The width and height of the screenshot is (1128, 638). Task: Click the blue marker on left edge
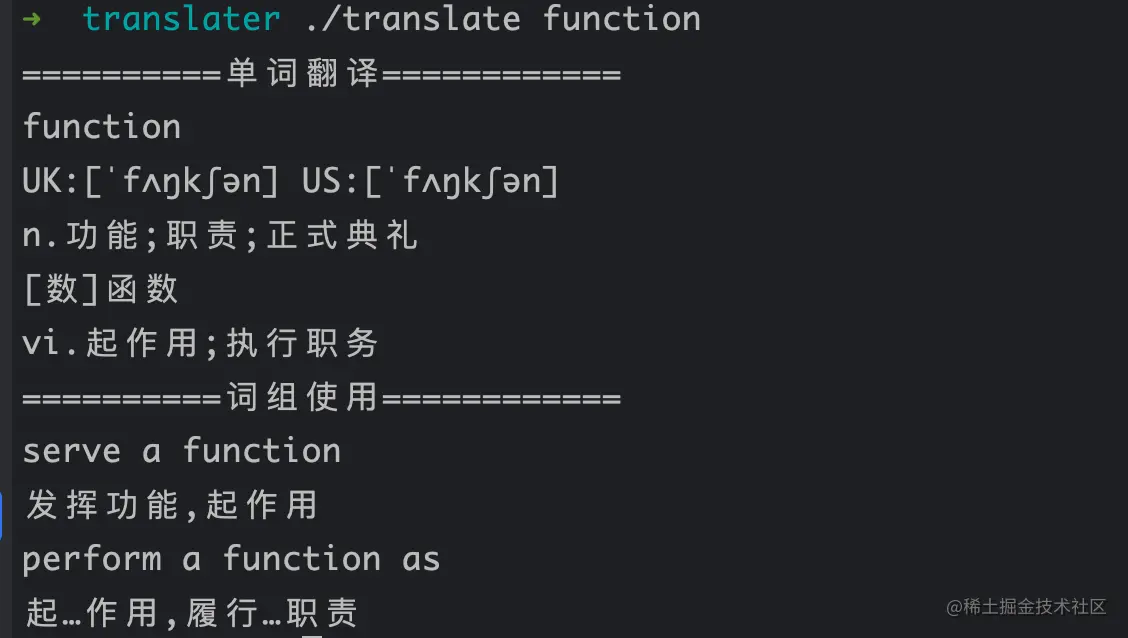click(x=3, y=513)
